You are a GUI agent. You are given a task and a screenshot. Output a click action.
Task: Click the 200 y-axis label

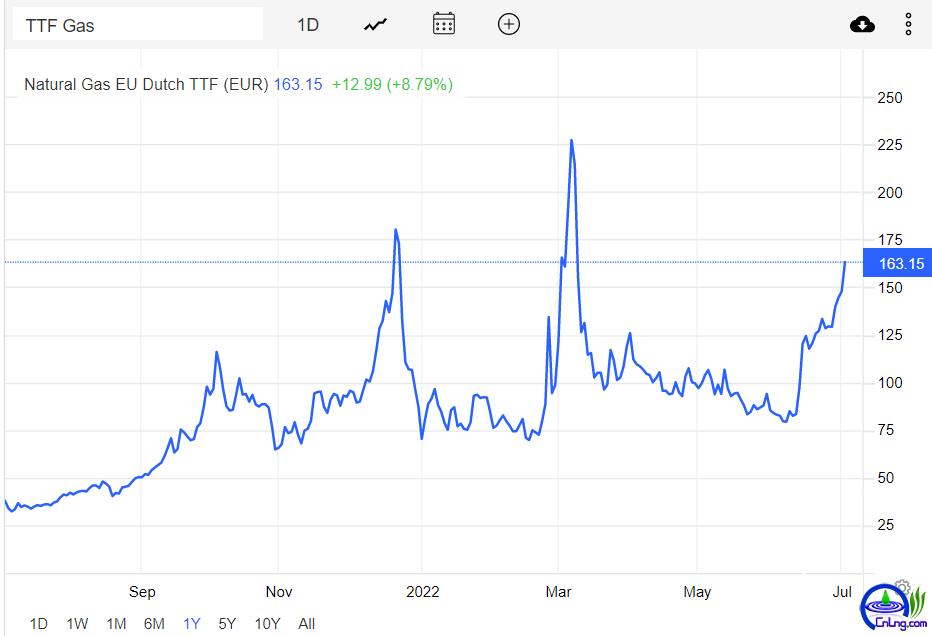tap(890, 192)
